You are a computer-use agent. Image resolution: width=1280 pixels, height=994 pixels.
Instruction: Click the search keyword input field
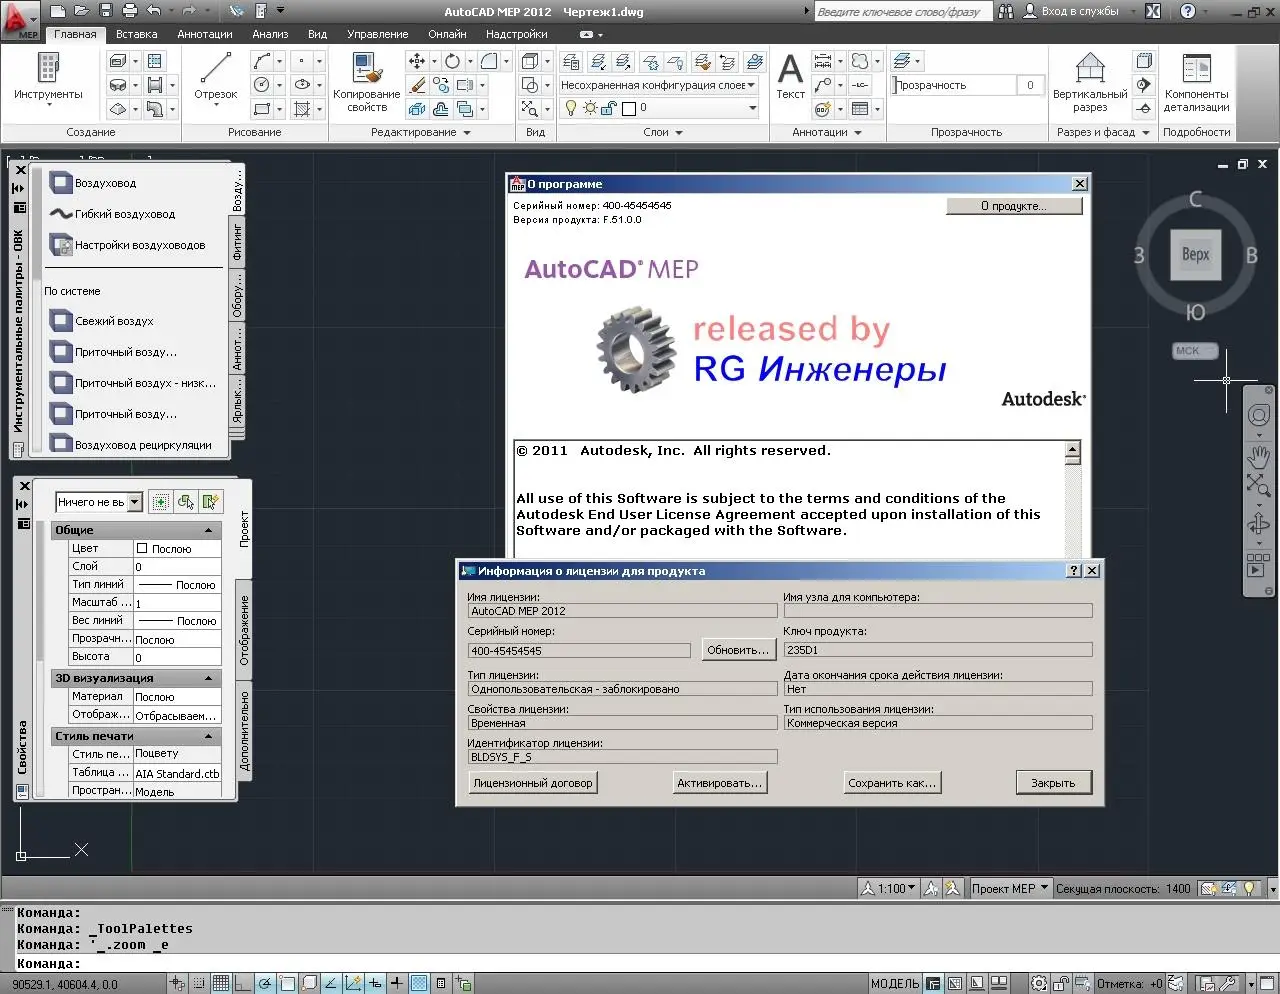[902, 11]
